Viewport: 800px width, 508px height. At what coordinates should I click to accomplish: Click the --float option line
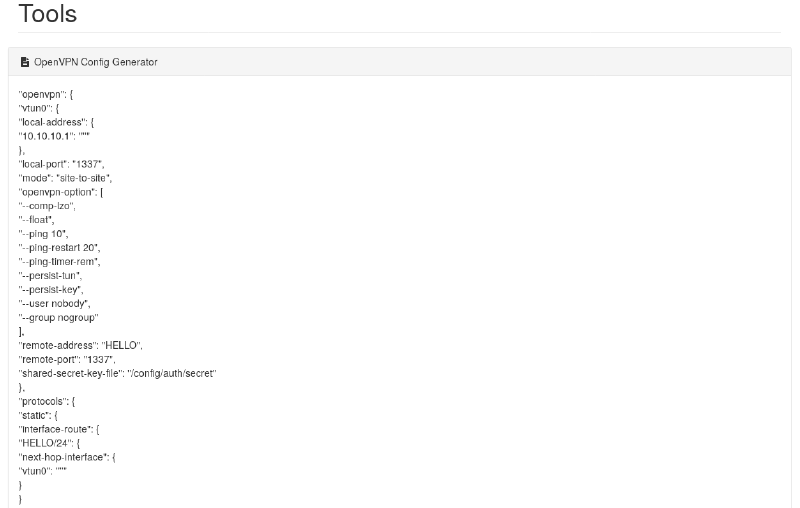pos(37,219)
